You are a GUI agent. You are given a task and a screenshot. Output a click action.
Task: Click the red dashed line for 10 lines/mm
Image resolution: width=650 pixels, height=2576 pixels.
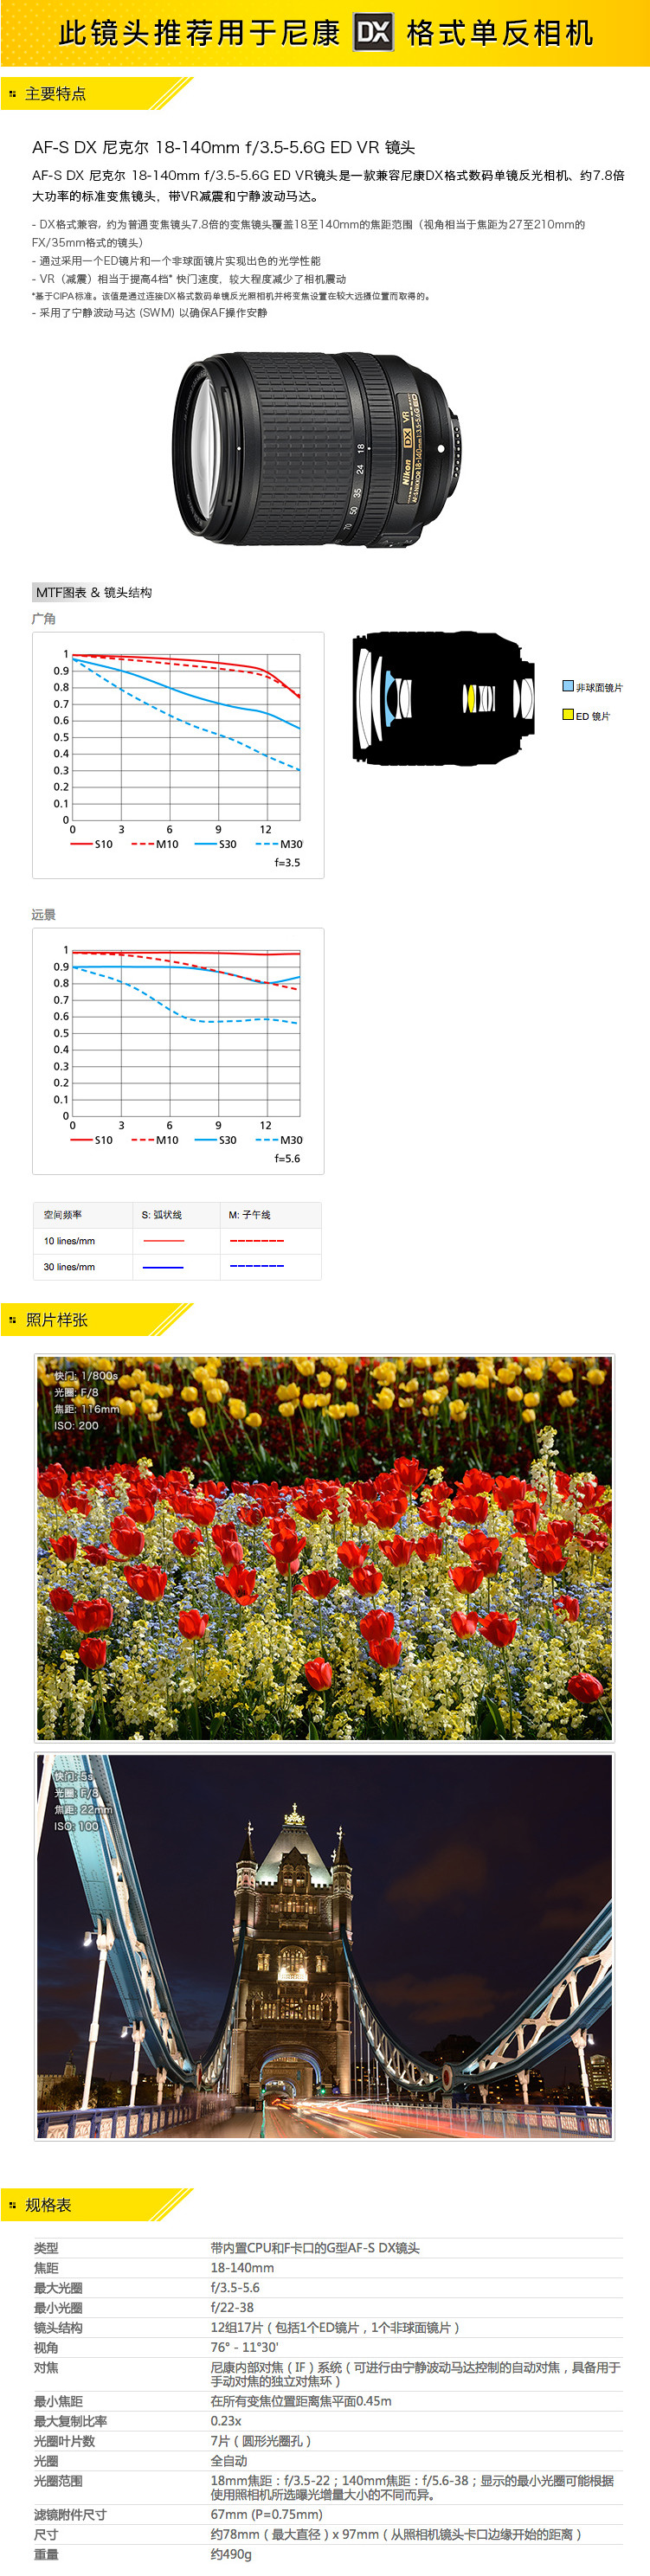[x=257, y=1240]
